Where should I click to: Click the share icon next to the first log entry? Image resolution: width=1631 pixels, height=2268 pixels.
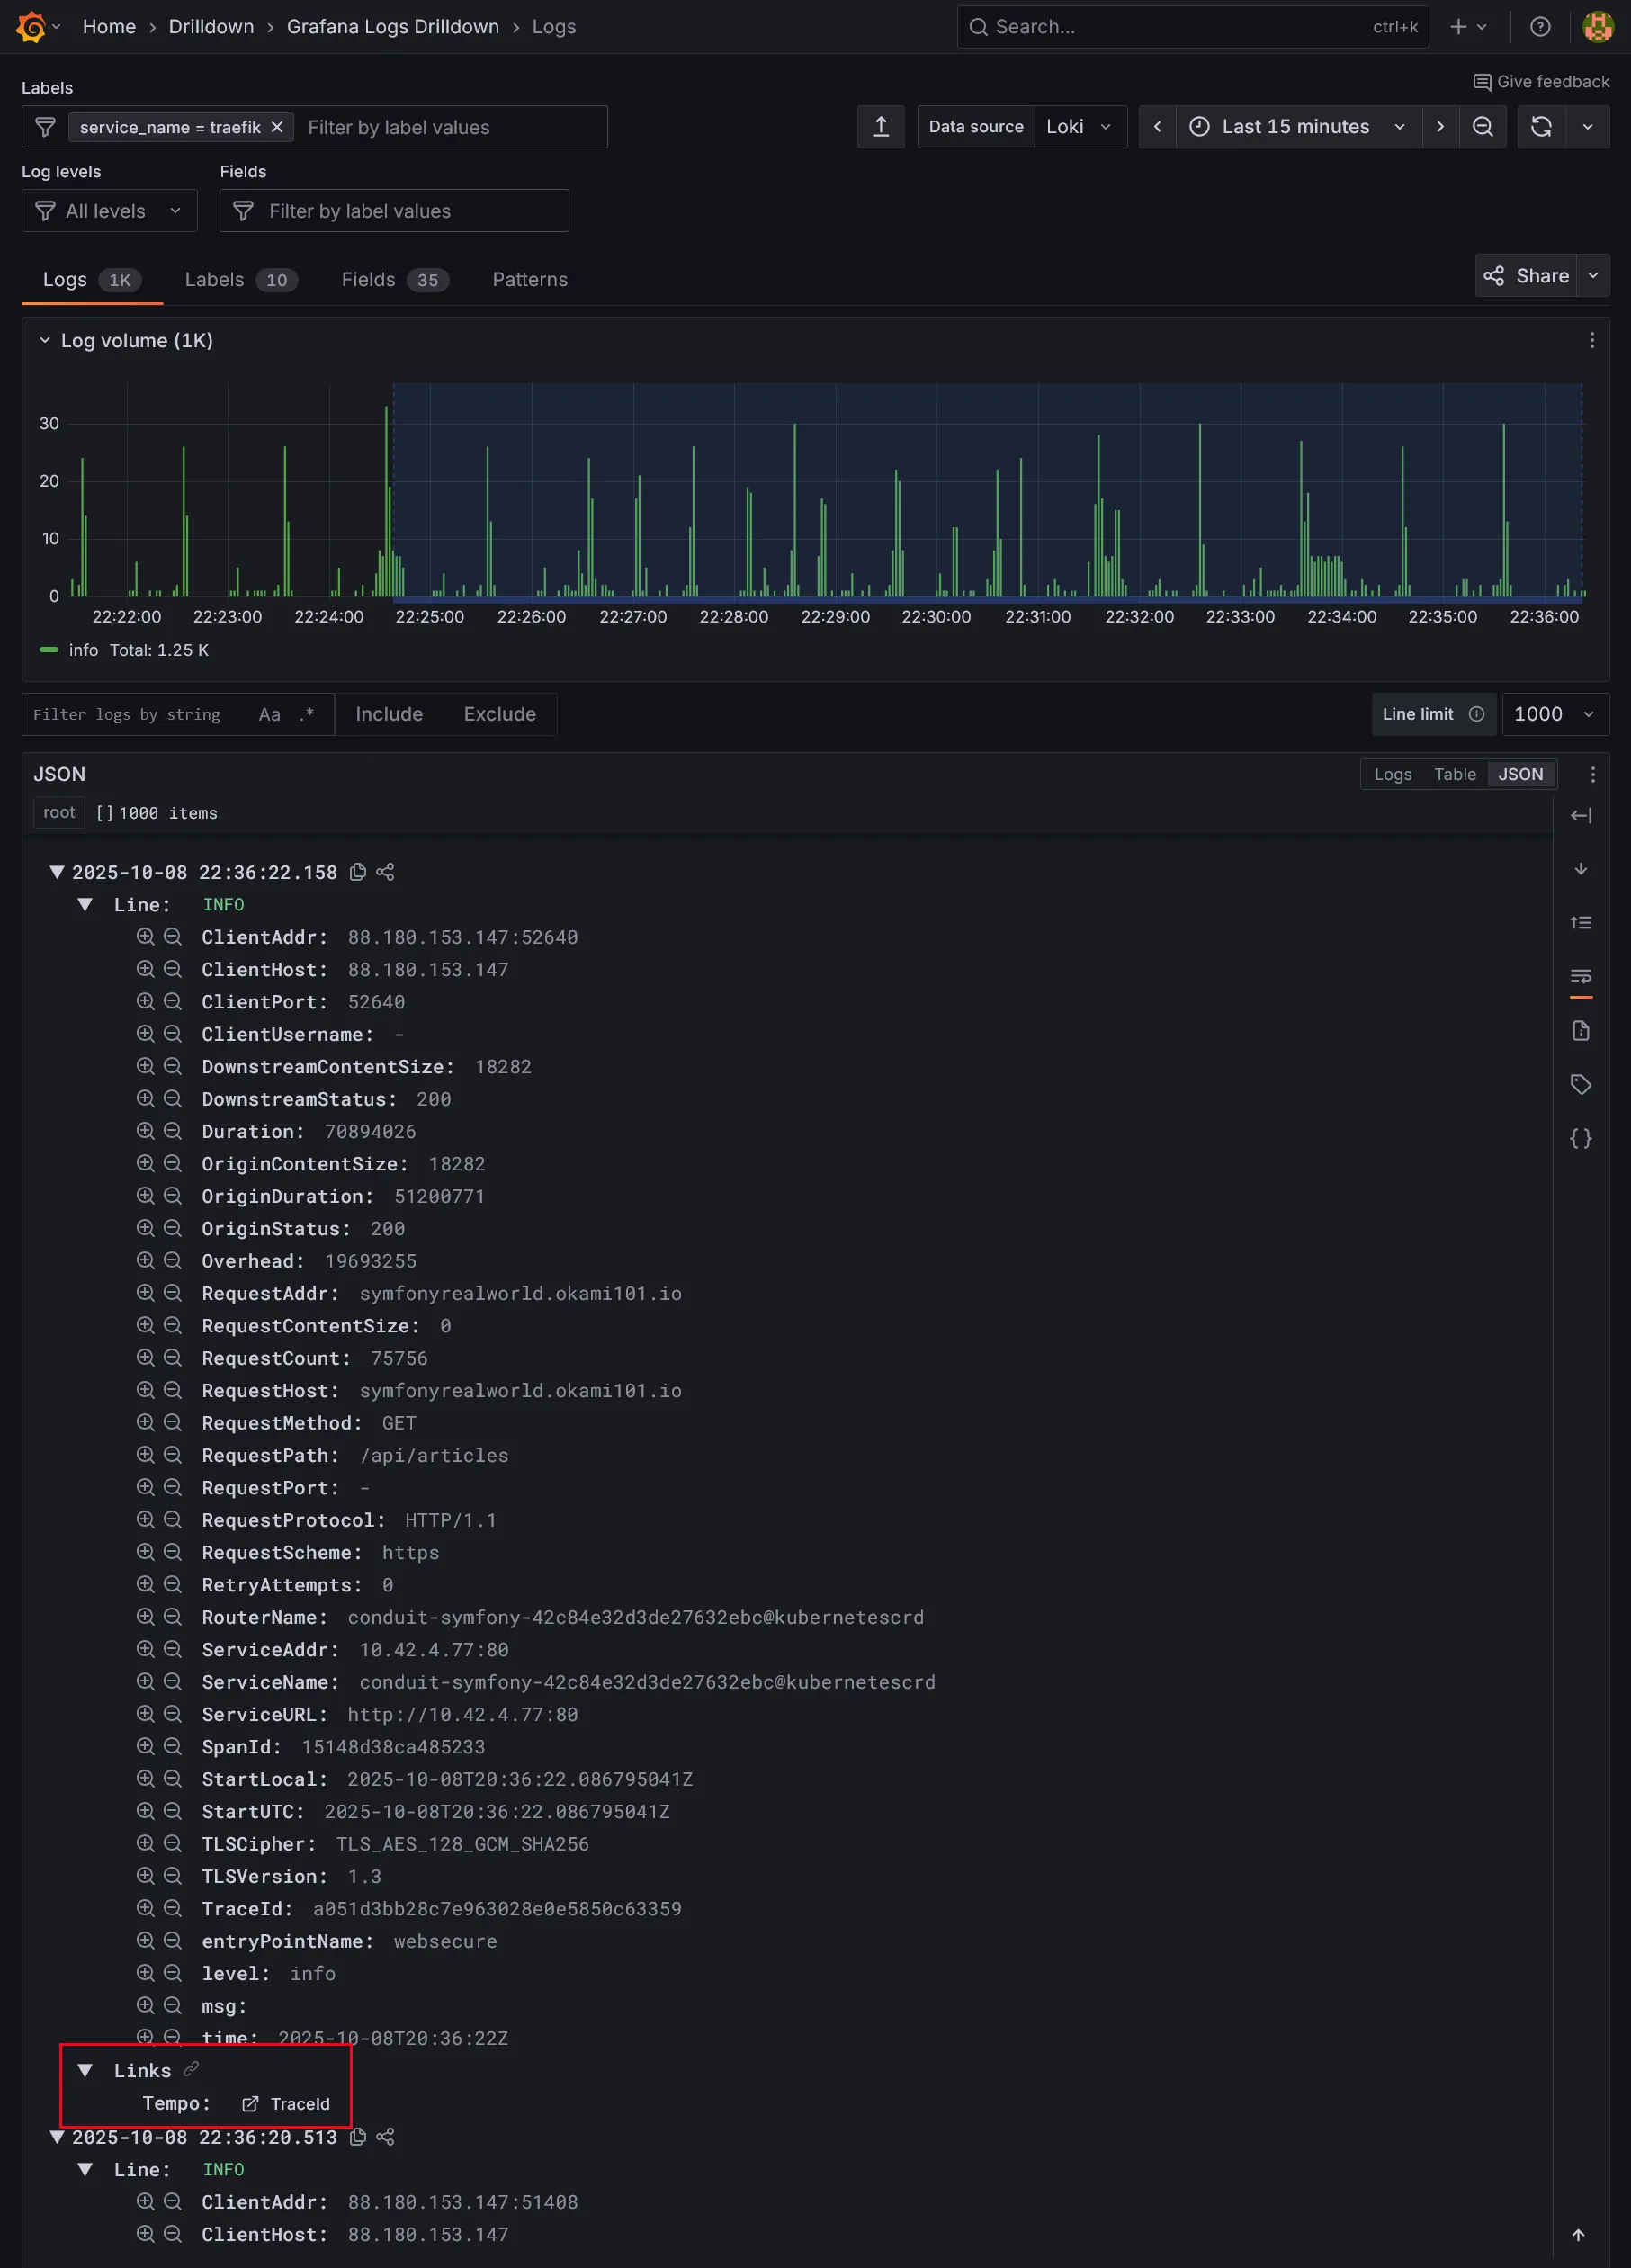click(385, 872)
